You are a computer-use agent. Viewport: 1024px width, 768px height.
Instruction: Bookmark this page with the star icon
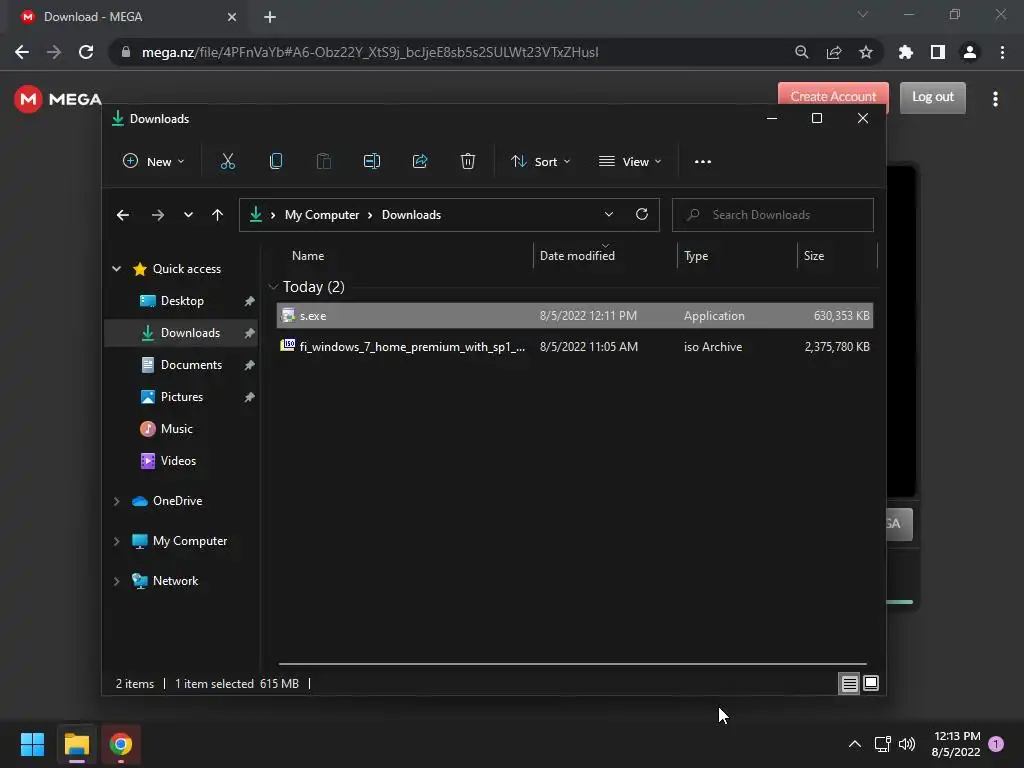866,52
